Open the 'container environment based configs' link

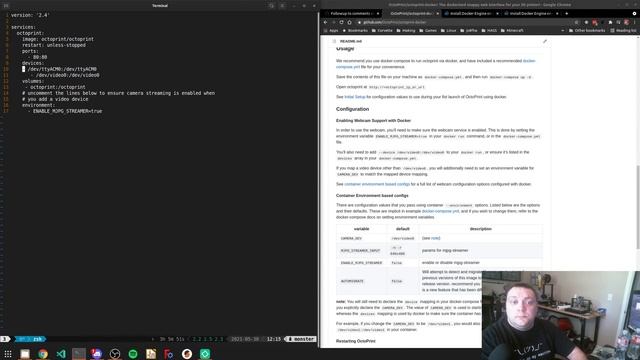coord(377,184)
